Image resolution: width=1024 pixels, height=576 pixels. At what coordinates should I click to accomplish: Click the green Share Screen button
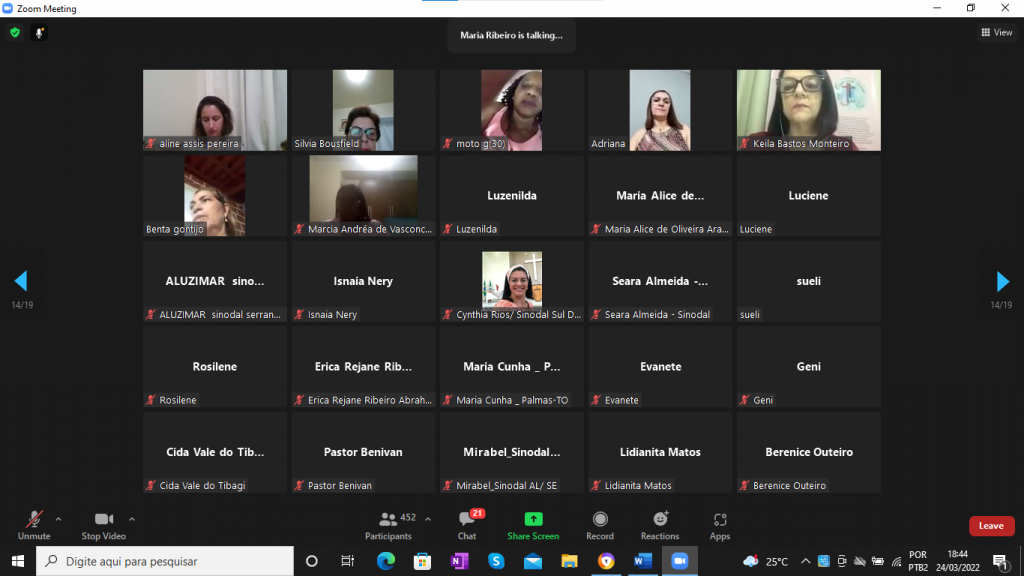pos(533,525)
